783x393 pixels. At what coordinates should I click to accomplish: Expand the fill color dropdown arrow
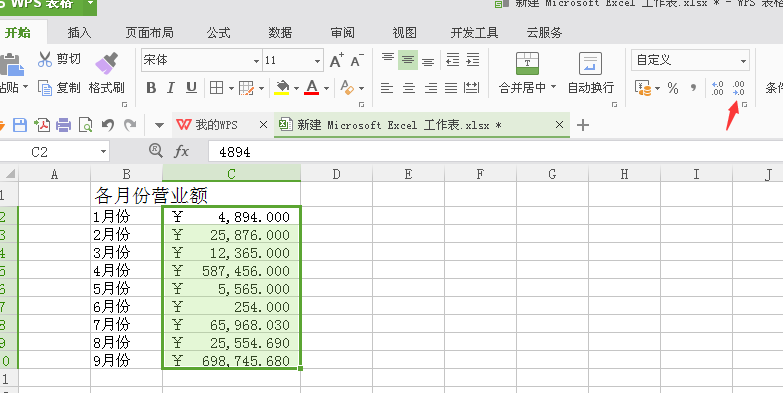(x=296, y=88)
